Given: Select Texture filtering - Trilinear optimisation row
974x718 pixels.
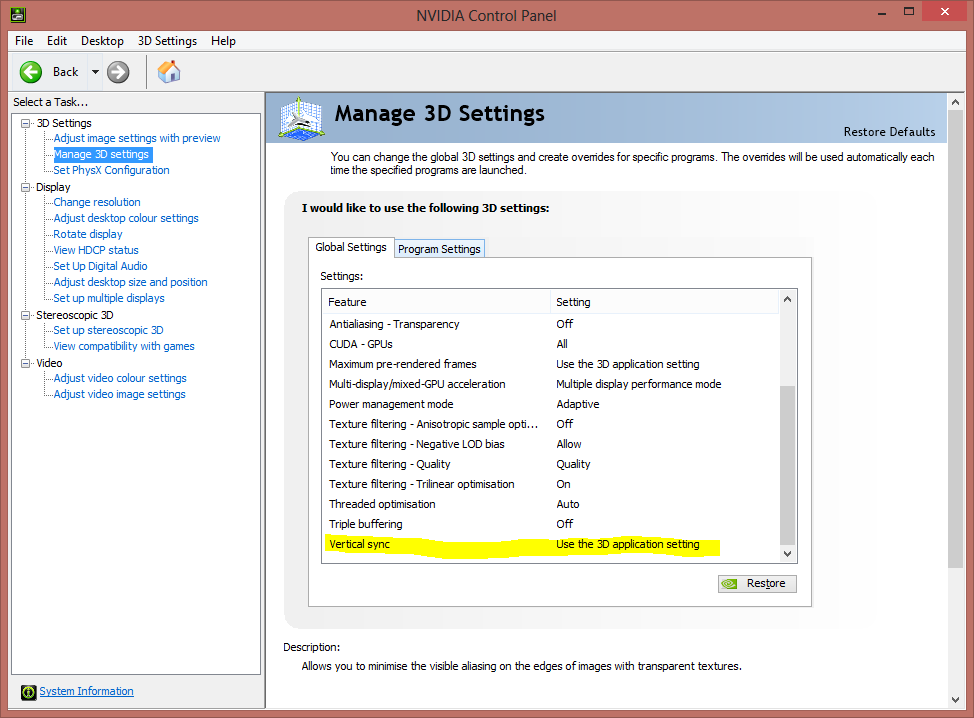Looking at the screenshot, I should click(x=551, y=484).
